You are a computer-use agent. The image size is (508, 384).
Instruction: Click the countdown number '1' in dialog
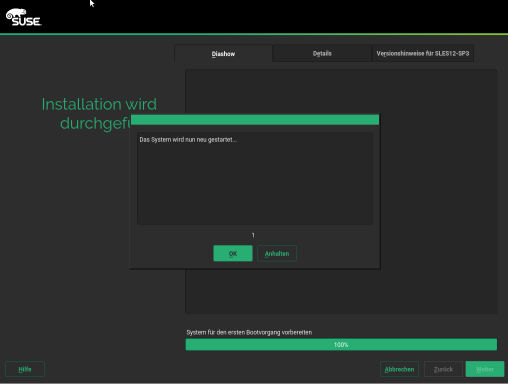(x=253, y=235)
